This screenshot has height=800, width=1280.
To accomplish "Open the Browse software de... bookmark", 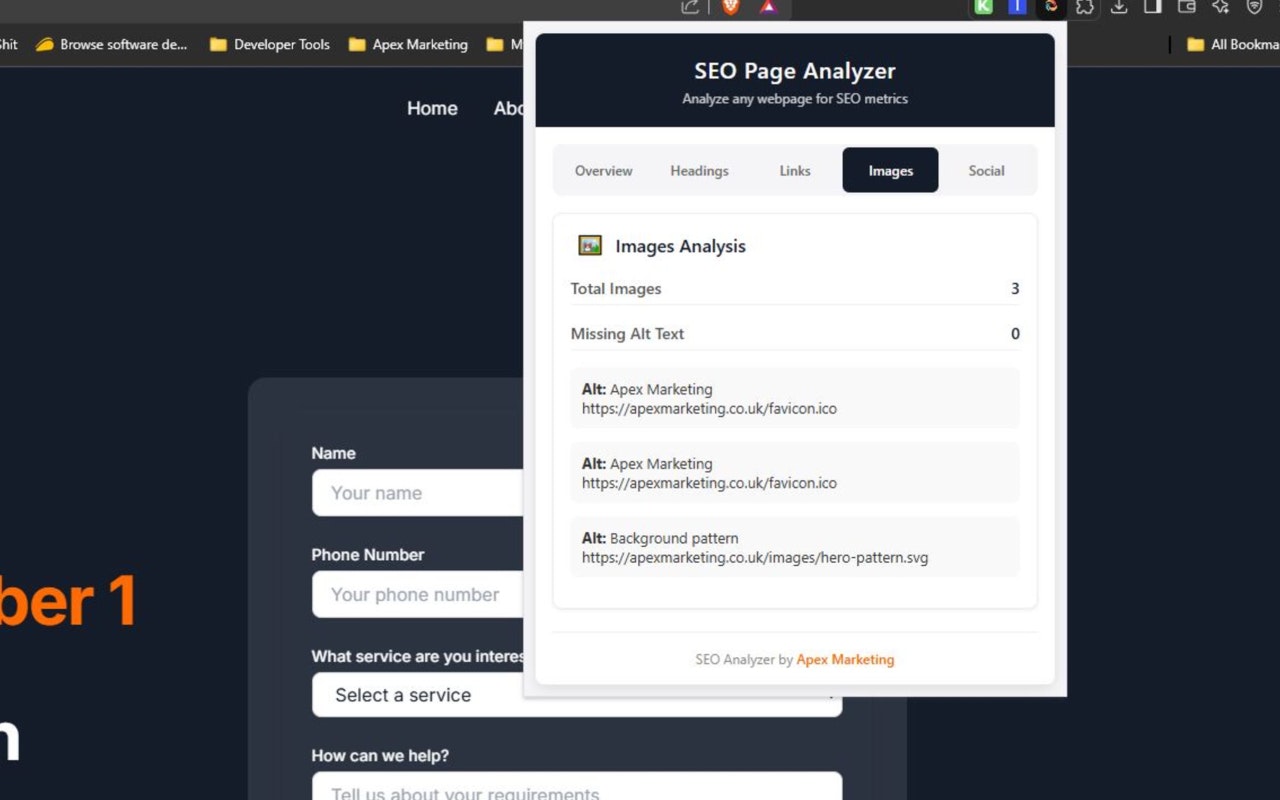I will click(x=111, y=44).
